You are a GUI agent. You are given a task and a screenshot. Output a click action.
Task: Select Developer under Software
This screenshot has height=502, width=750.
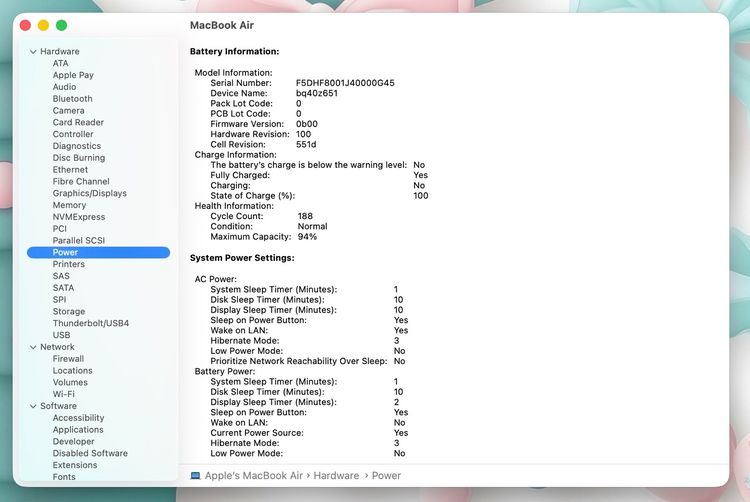pos(73,442)
